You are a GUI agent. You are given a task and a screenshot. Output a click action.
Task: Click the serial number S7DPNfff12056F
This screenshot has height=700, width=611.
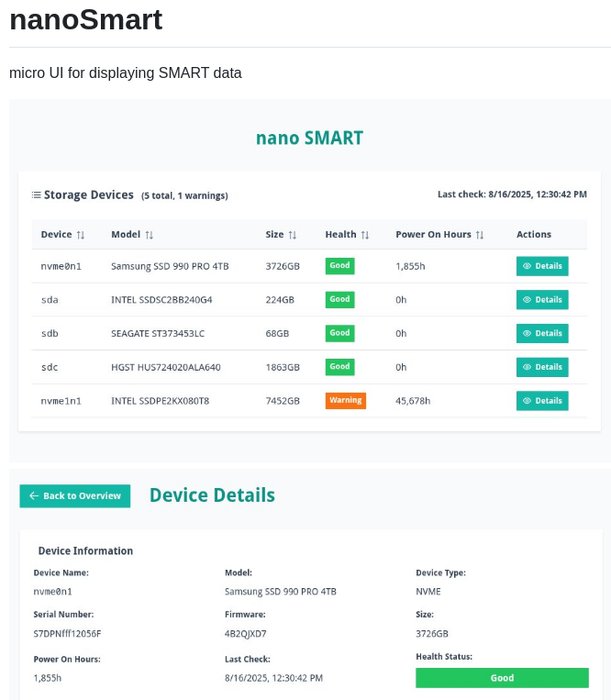(x=67, y=634)
